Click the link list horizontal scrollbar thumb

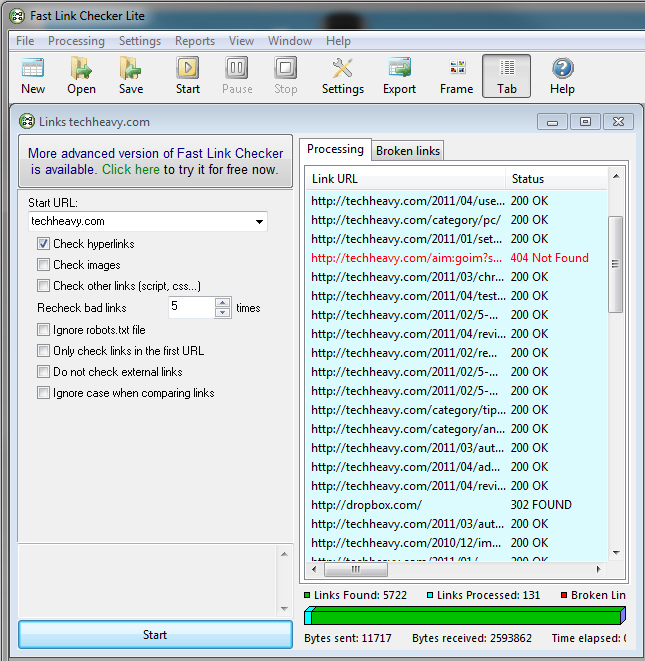click(x=355, y=570)
